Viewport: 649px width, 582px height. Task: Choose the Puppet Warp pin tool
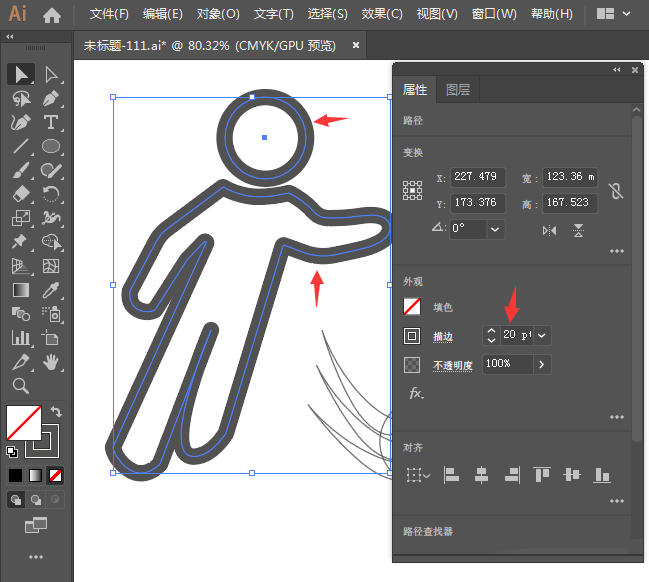pos(21,242)
